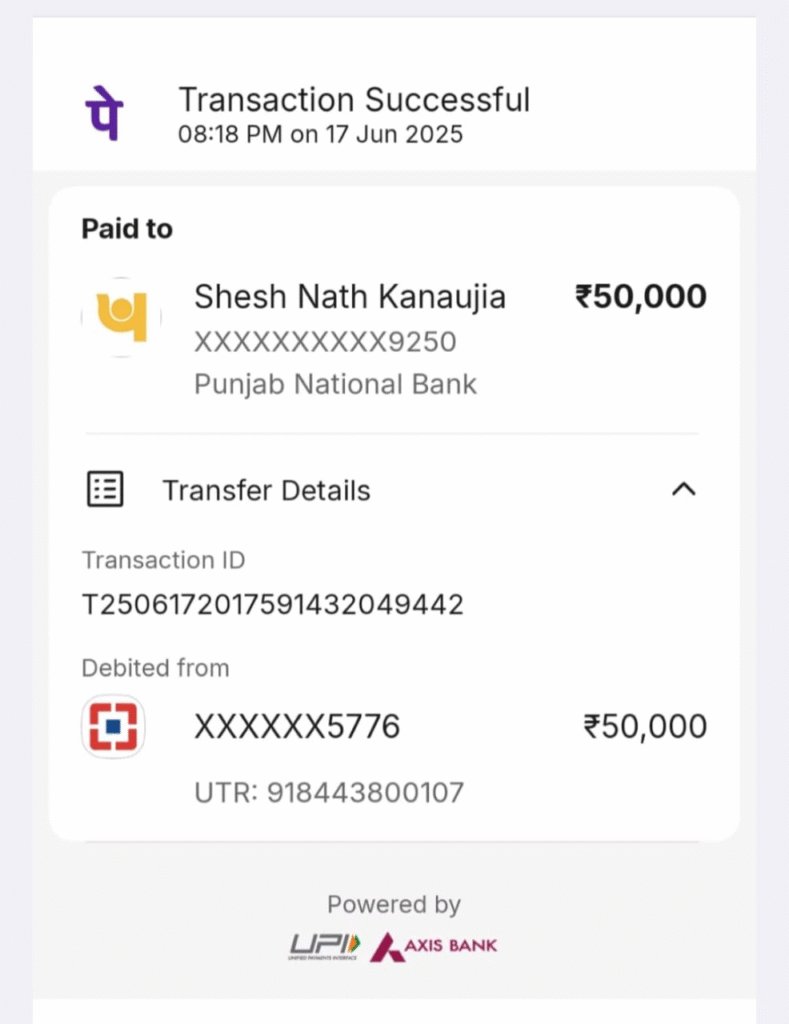Click the PhonePe logo icon
Viewport: 789px width, 1024px height.
point(103,112)
